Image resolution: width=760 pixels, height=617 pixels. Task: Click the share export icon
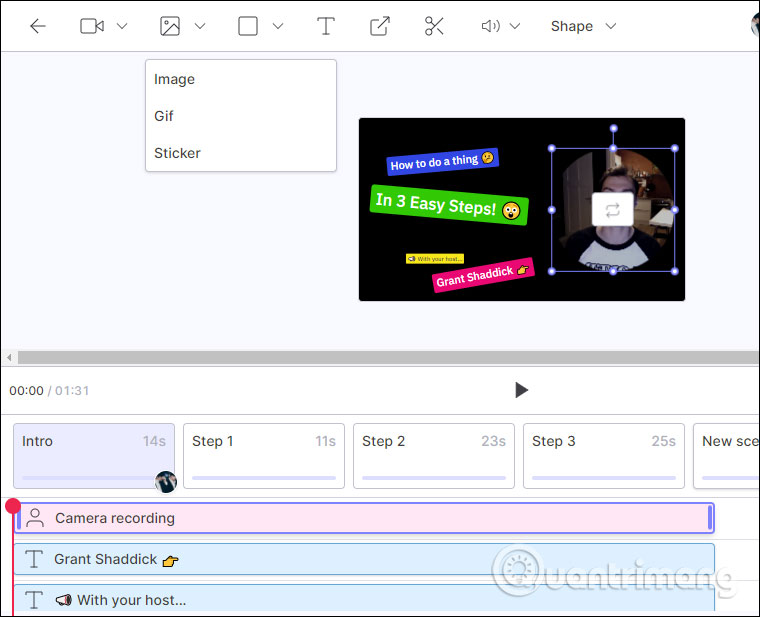point(380,27)
